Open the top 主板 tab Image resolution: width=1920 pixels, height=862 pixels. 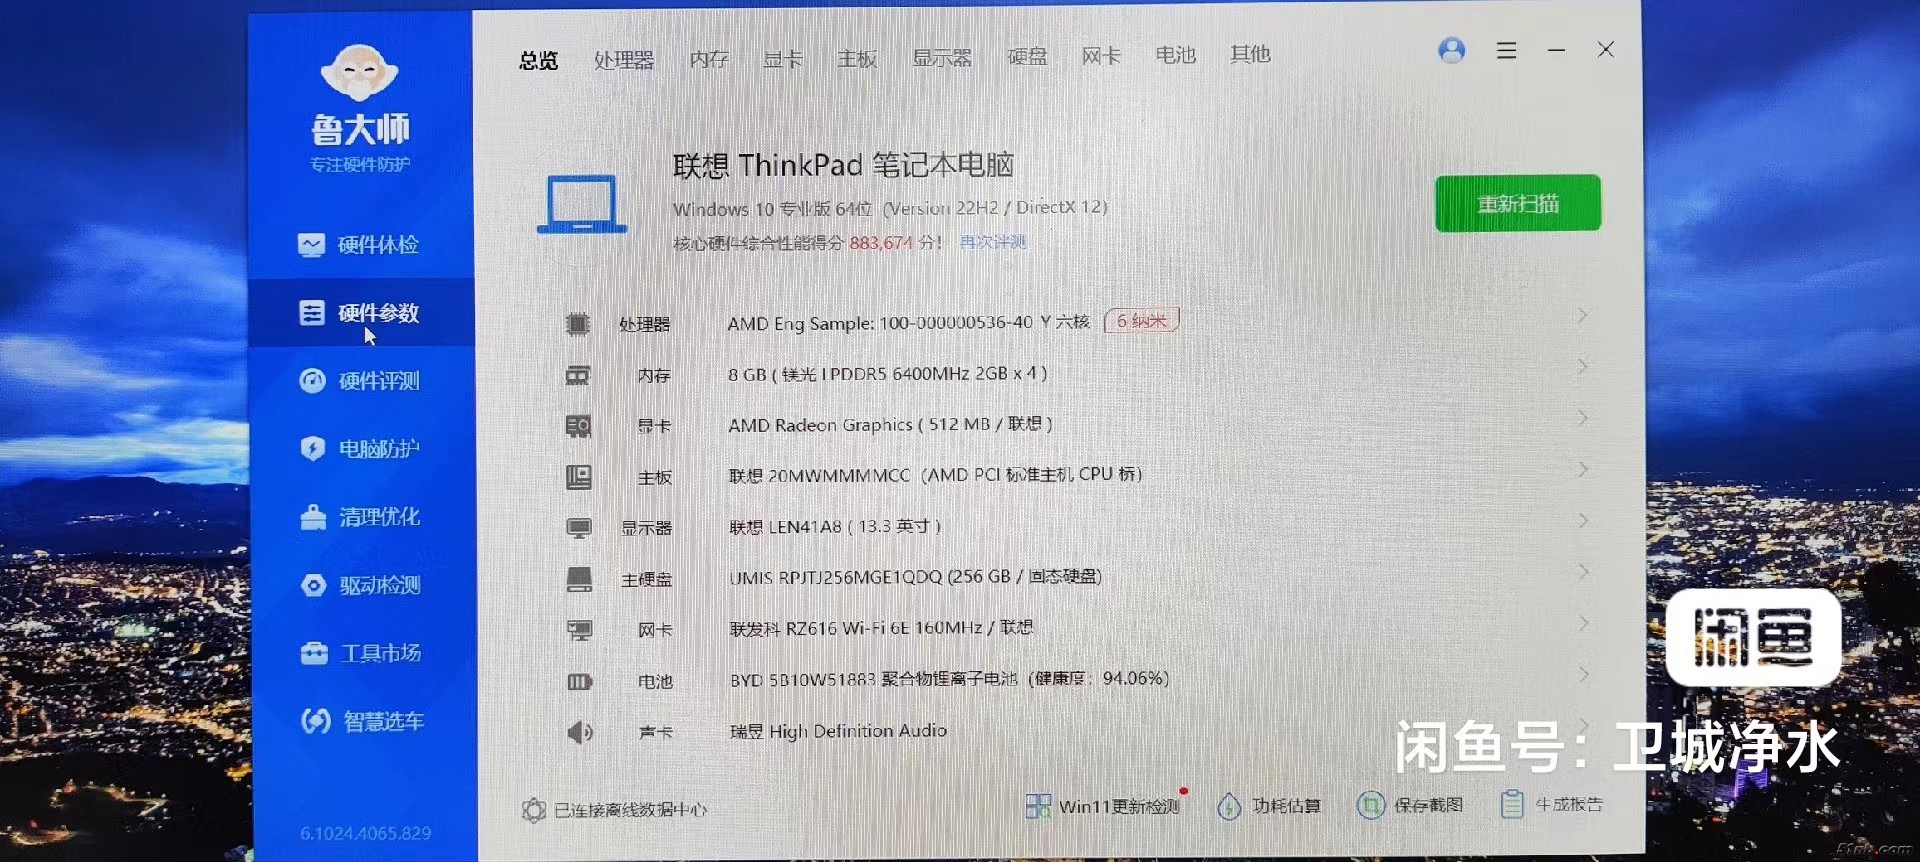(x=857, y=58)
